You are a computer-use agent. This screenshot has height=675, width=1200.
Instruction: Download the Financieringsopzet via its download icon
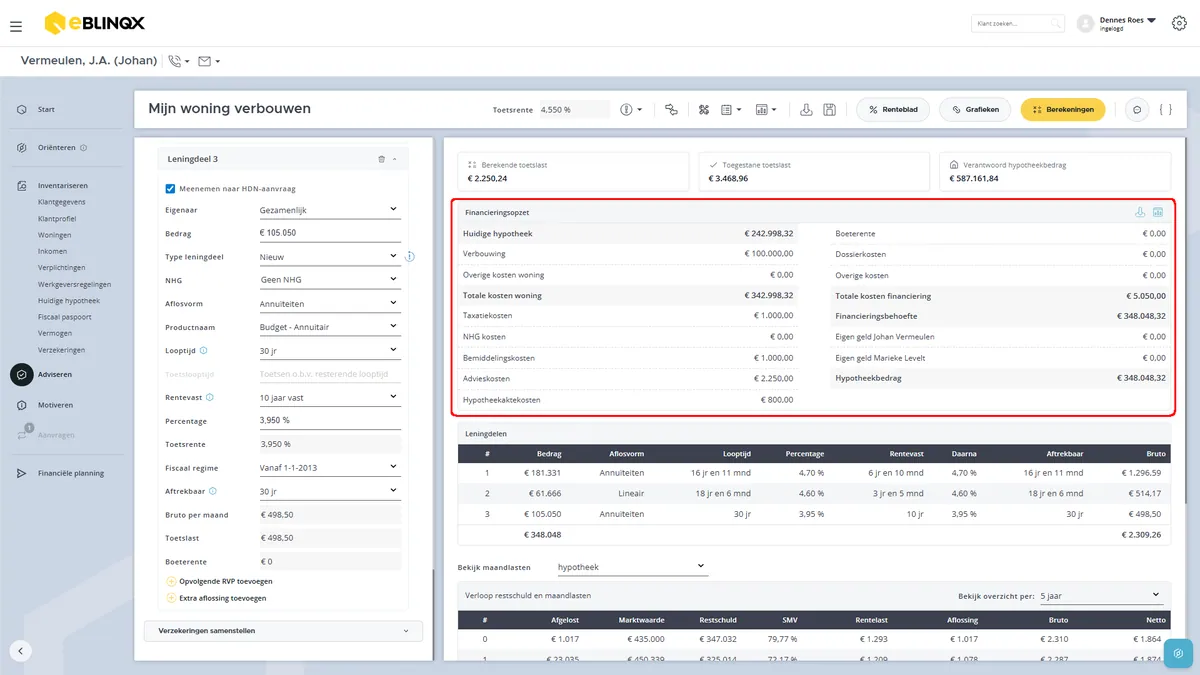[1139, 212]
